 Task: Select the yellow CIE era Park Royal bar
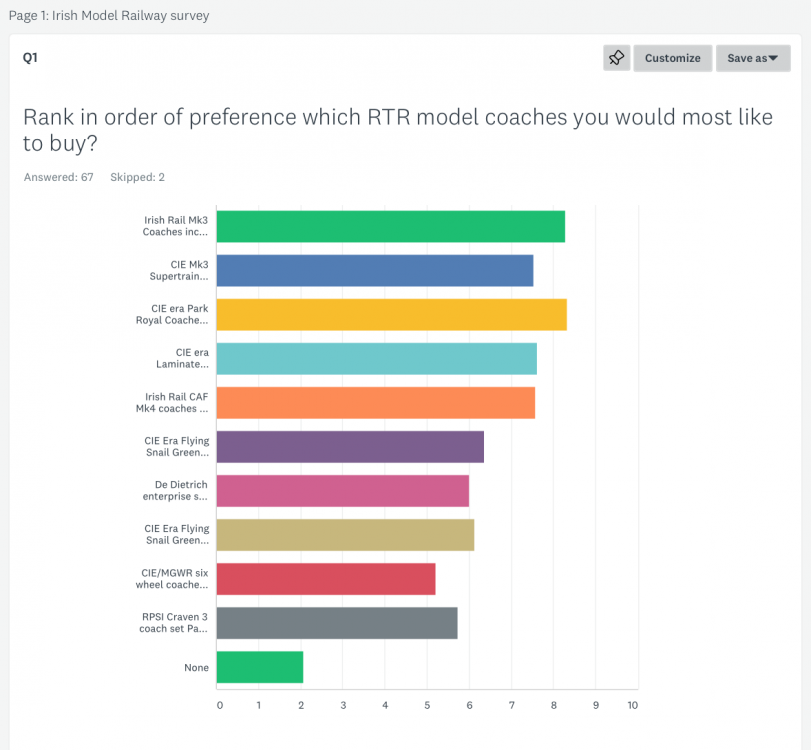click(391, 315)
